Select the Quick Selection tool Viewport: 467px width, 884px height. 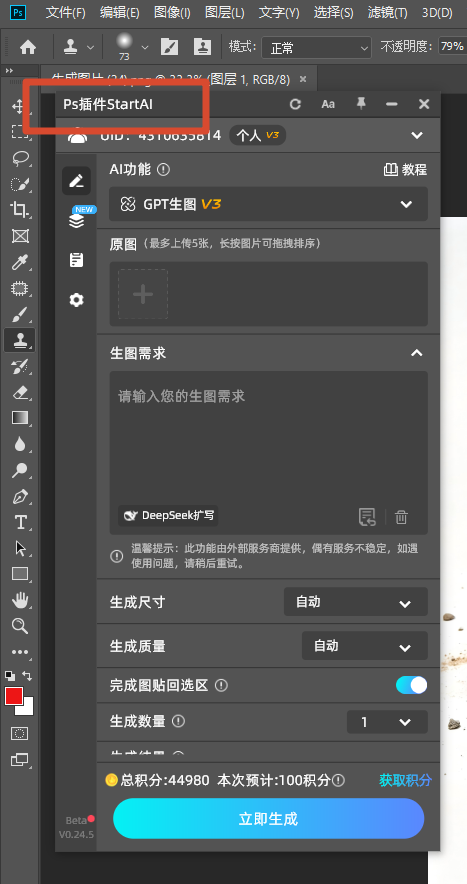pos(20,184)
